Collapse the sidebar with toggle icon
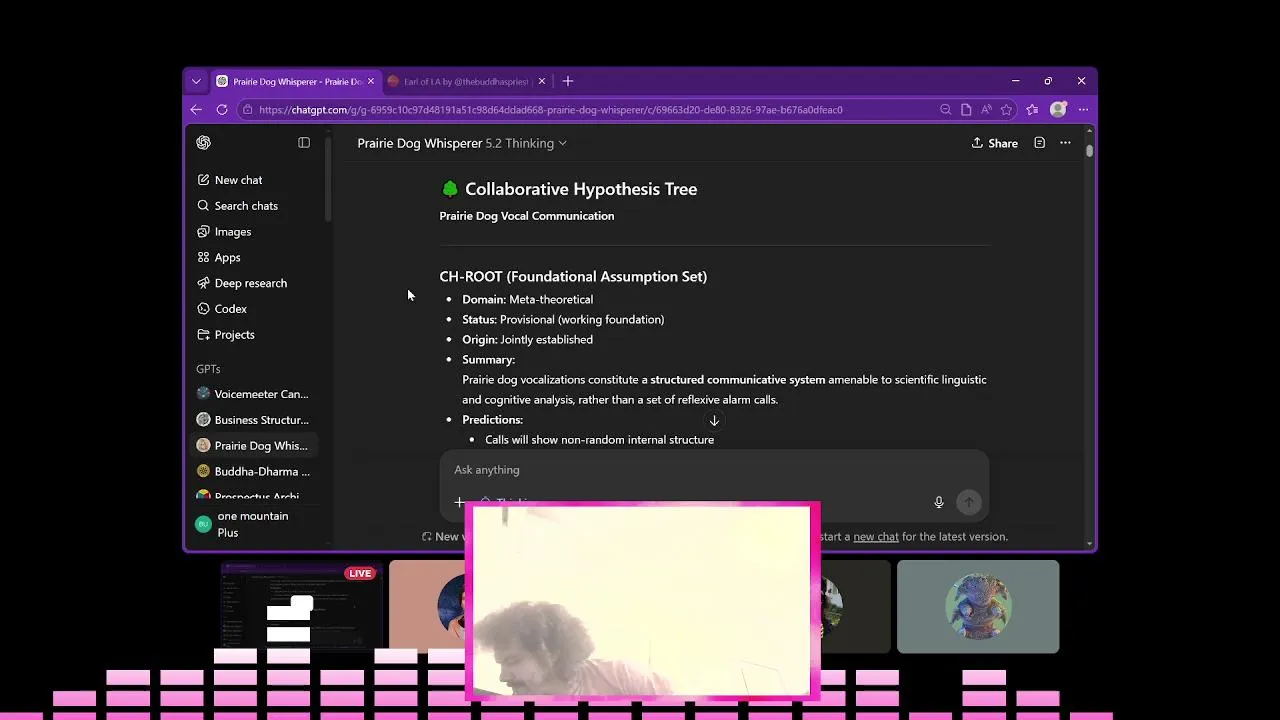Viewport: 1280px width, 720px height. (x=304, y=143)
